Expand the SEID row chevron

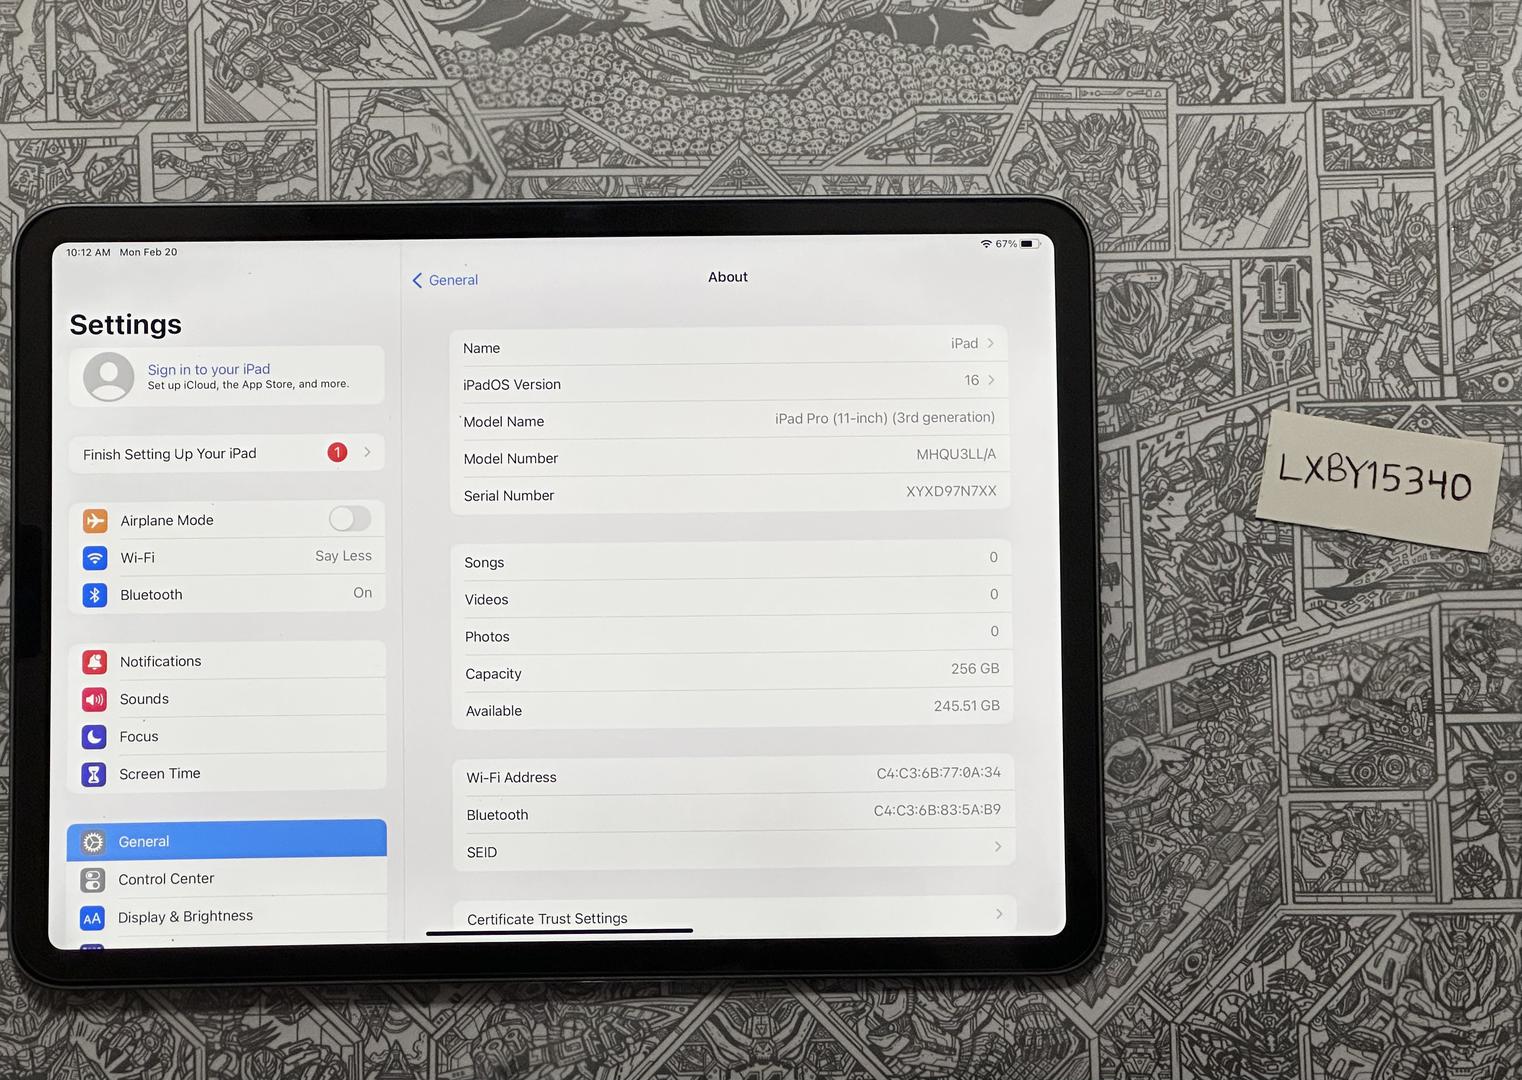click(998, 847)
